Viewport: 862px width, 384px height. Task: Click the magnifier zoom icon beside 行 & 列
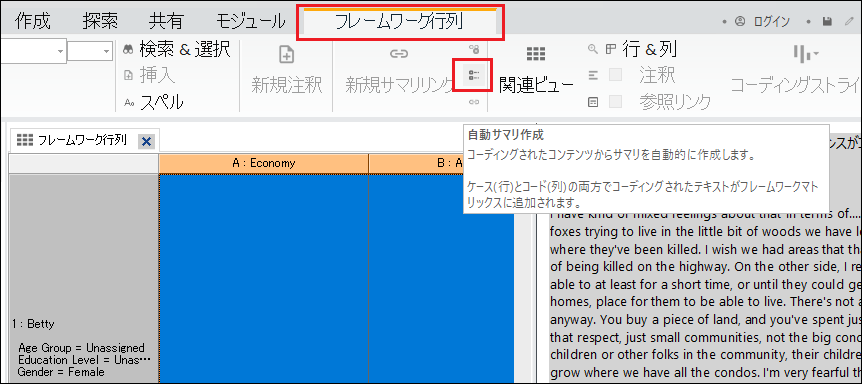click(x=593, y=49)
